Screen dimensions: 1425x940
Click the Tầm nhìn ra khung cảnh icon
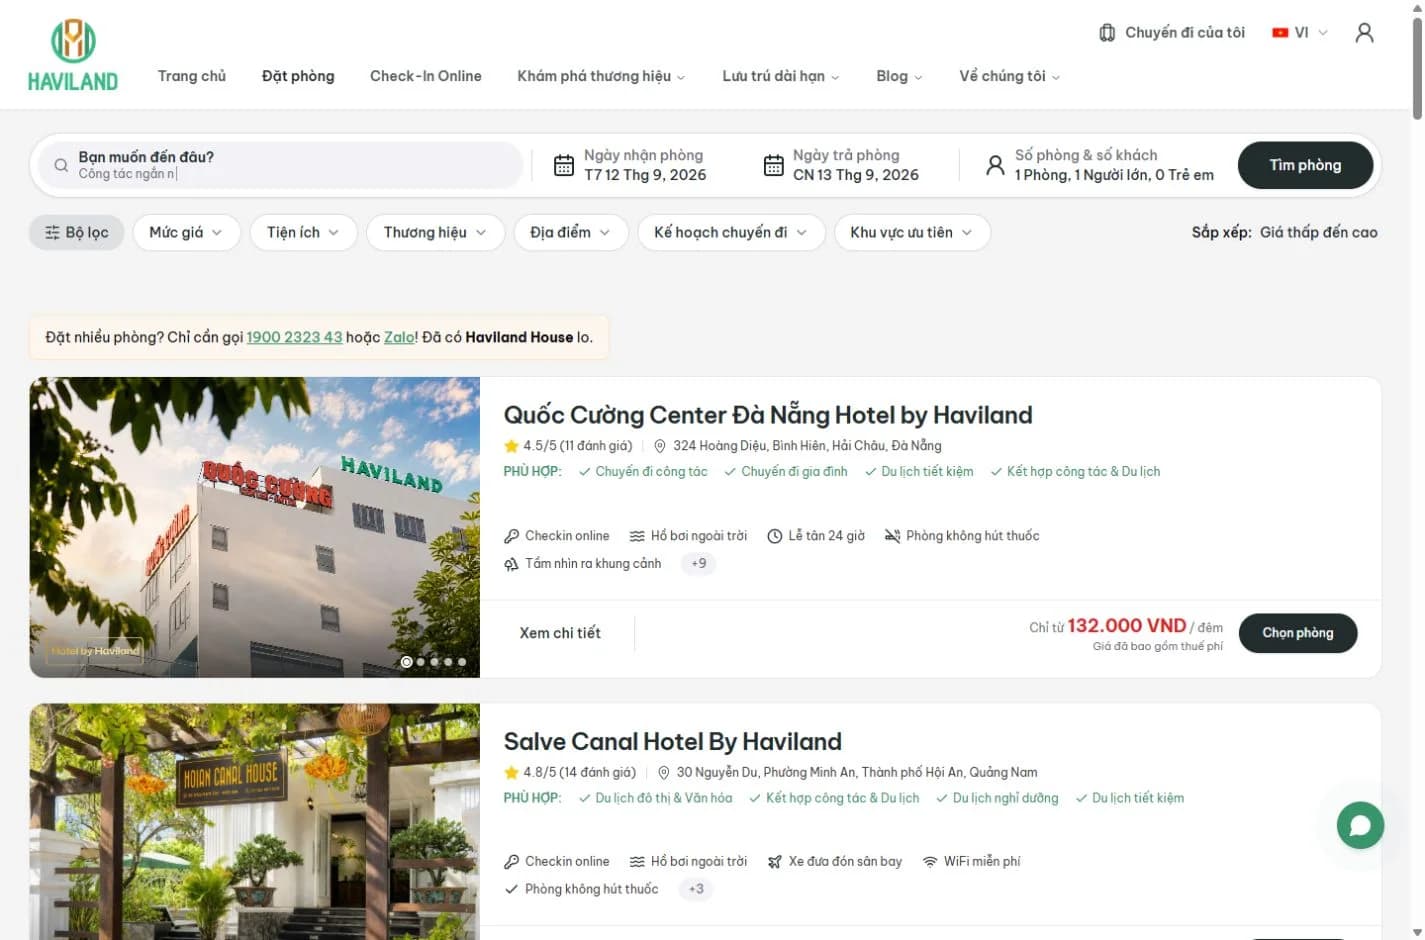(x=511, y=564)
